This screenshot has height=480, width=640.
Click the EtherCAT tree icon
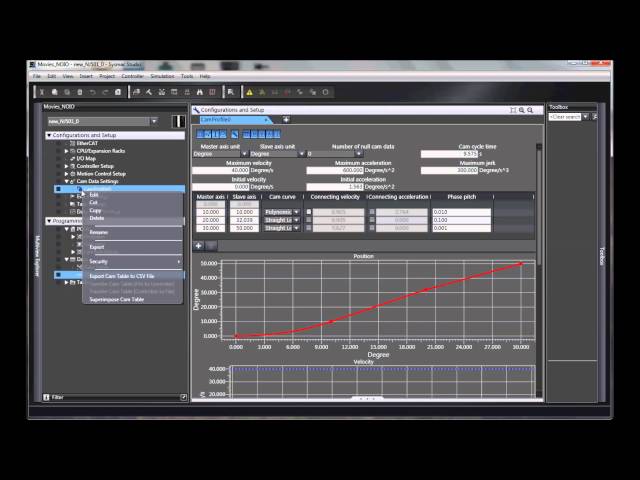(x=73, y=143)
